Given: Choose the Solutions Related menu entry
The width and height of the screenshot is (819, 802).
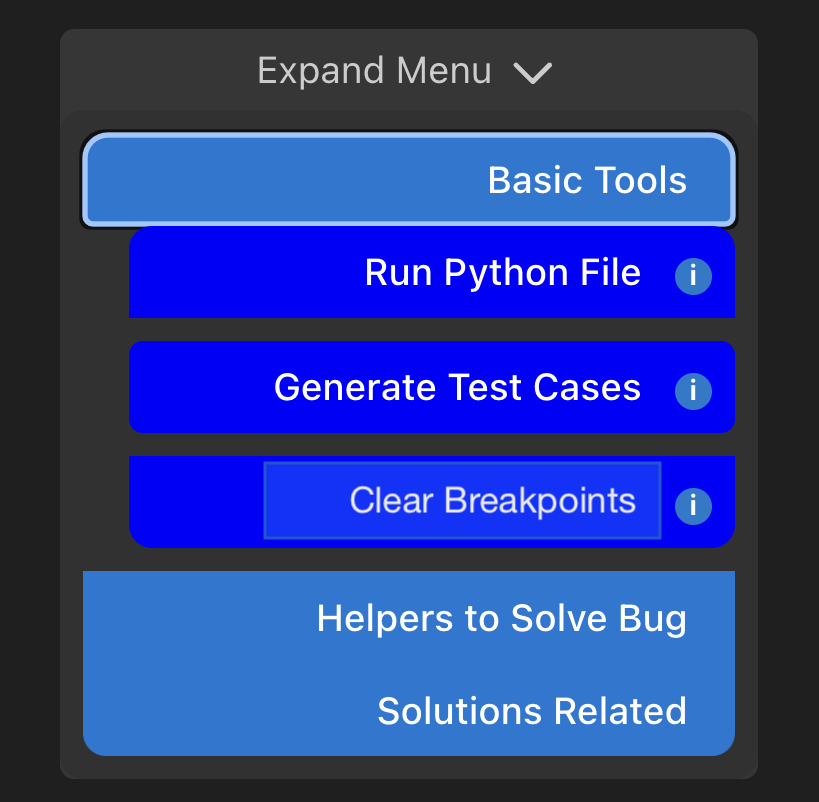Looking at the screenshot, I should click(x=531, y=711).
